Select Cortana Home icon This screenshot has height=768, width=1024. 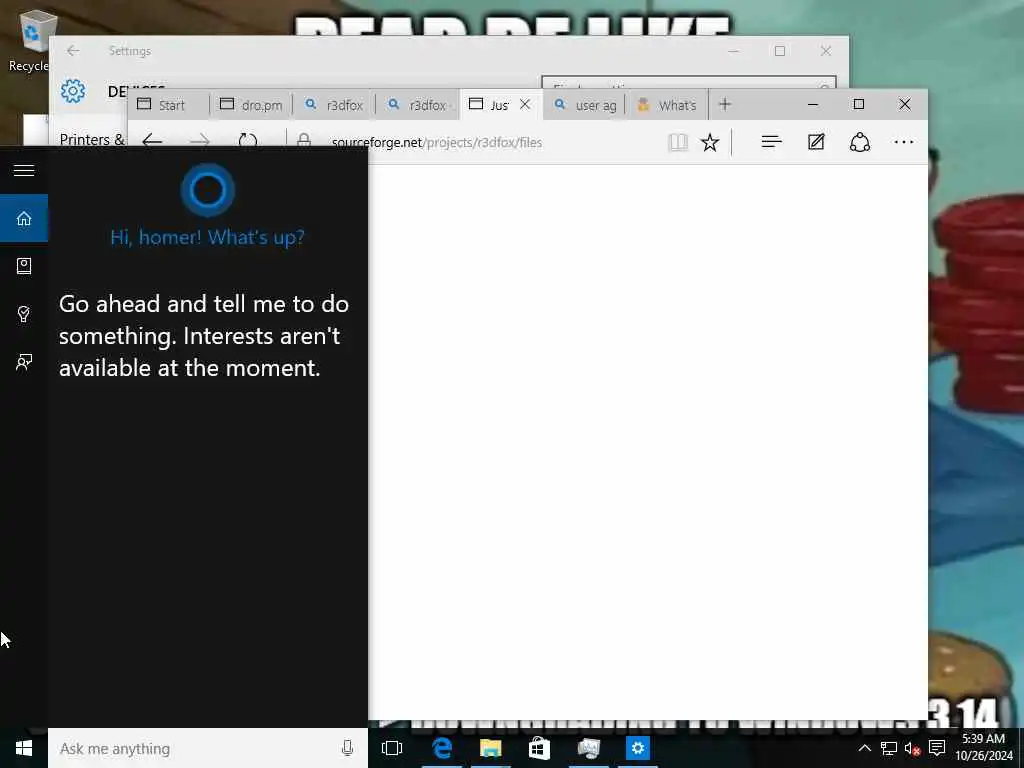point(24,218)
